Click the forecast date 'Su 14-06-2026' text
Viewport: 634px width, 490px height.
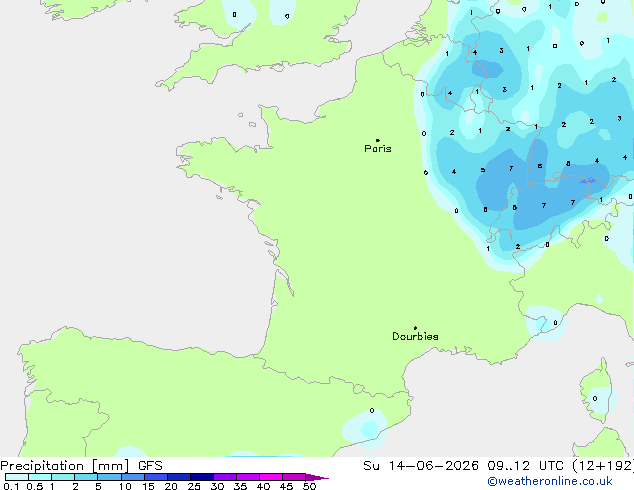[x=421, y=466]
